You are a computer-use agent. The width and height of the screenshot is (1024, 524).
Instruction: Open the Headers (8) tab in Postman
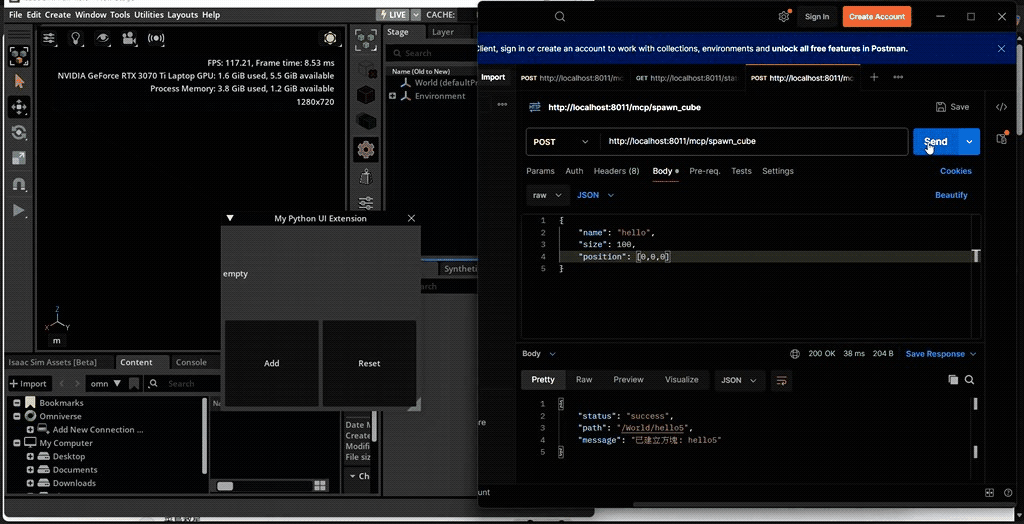tap(616, 171)
